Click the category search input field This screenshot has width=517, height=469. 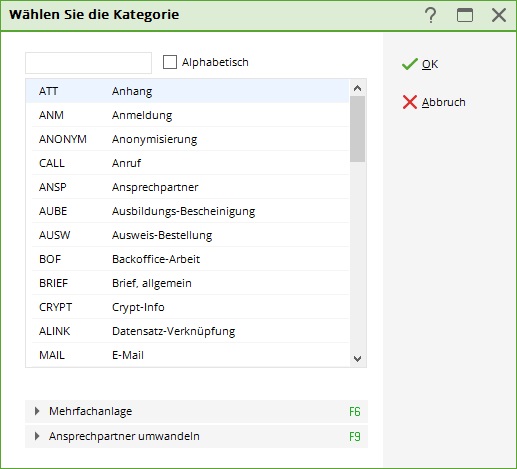tap(88, 63)
